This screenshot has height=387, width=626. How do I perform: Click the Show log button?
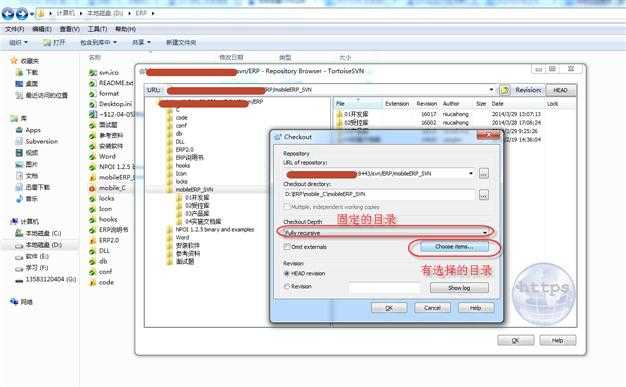click(x=459, y=288)
